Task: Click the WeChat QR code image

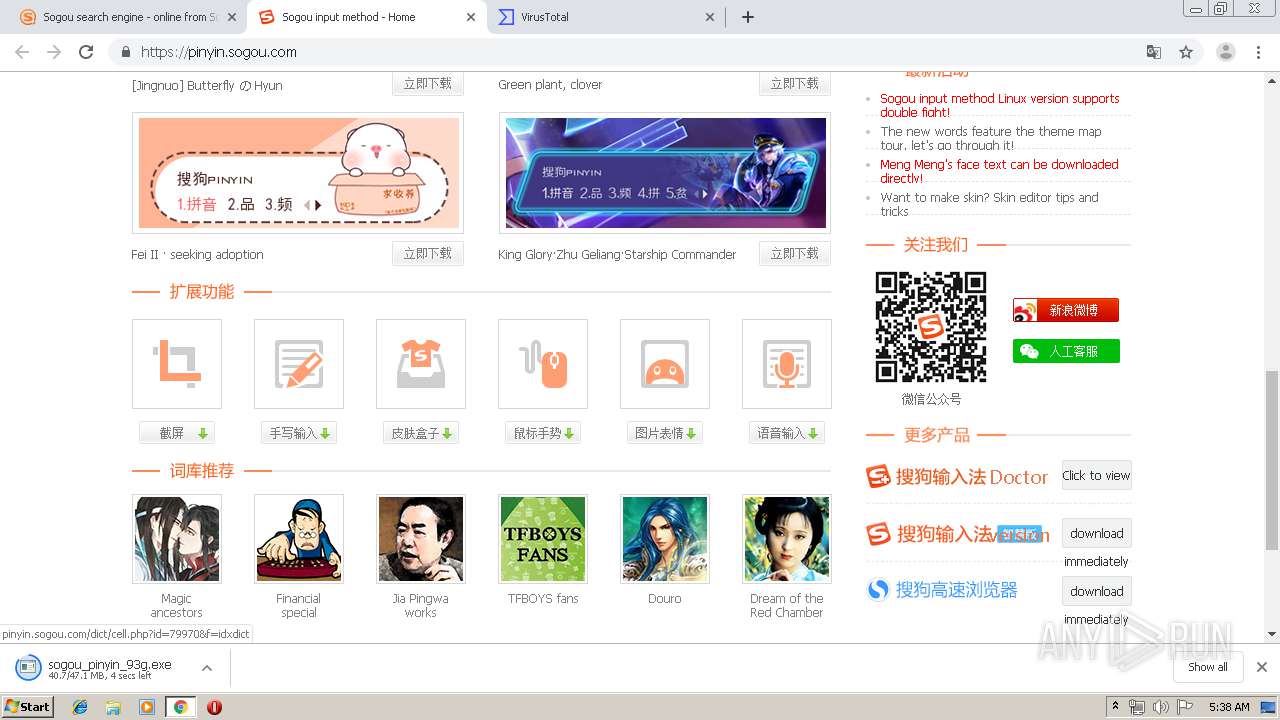Action: (931, 327)
